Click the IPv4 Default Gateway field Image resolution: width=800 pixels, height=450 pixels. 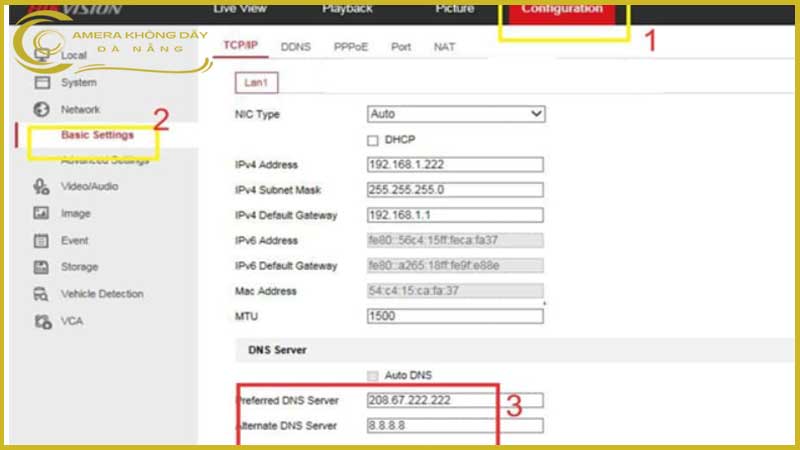pyautogui.click(x=455, y=215)
